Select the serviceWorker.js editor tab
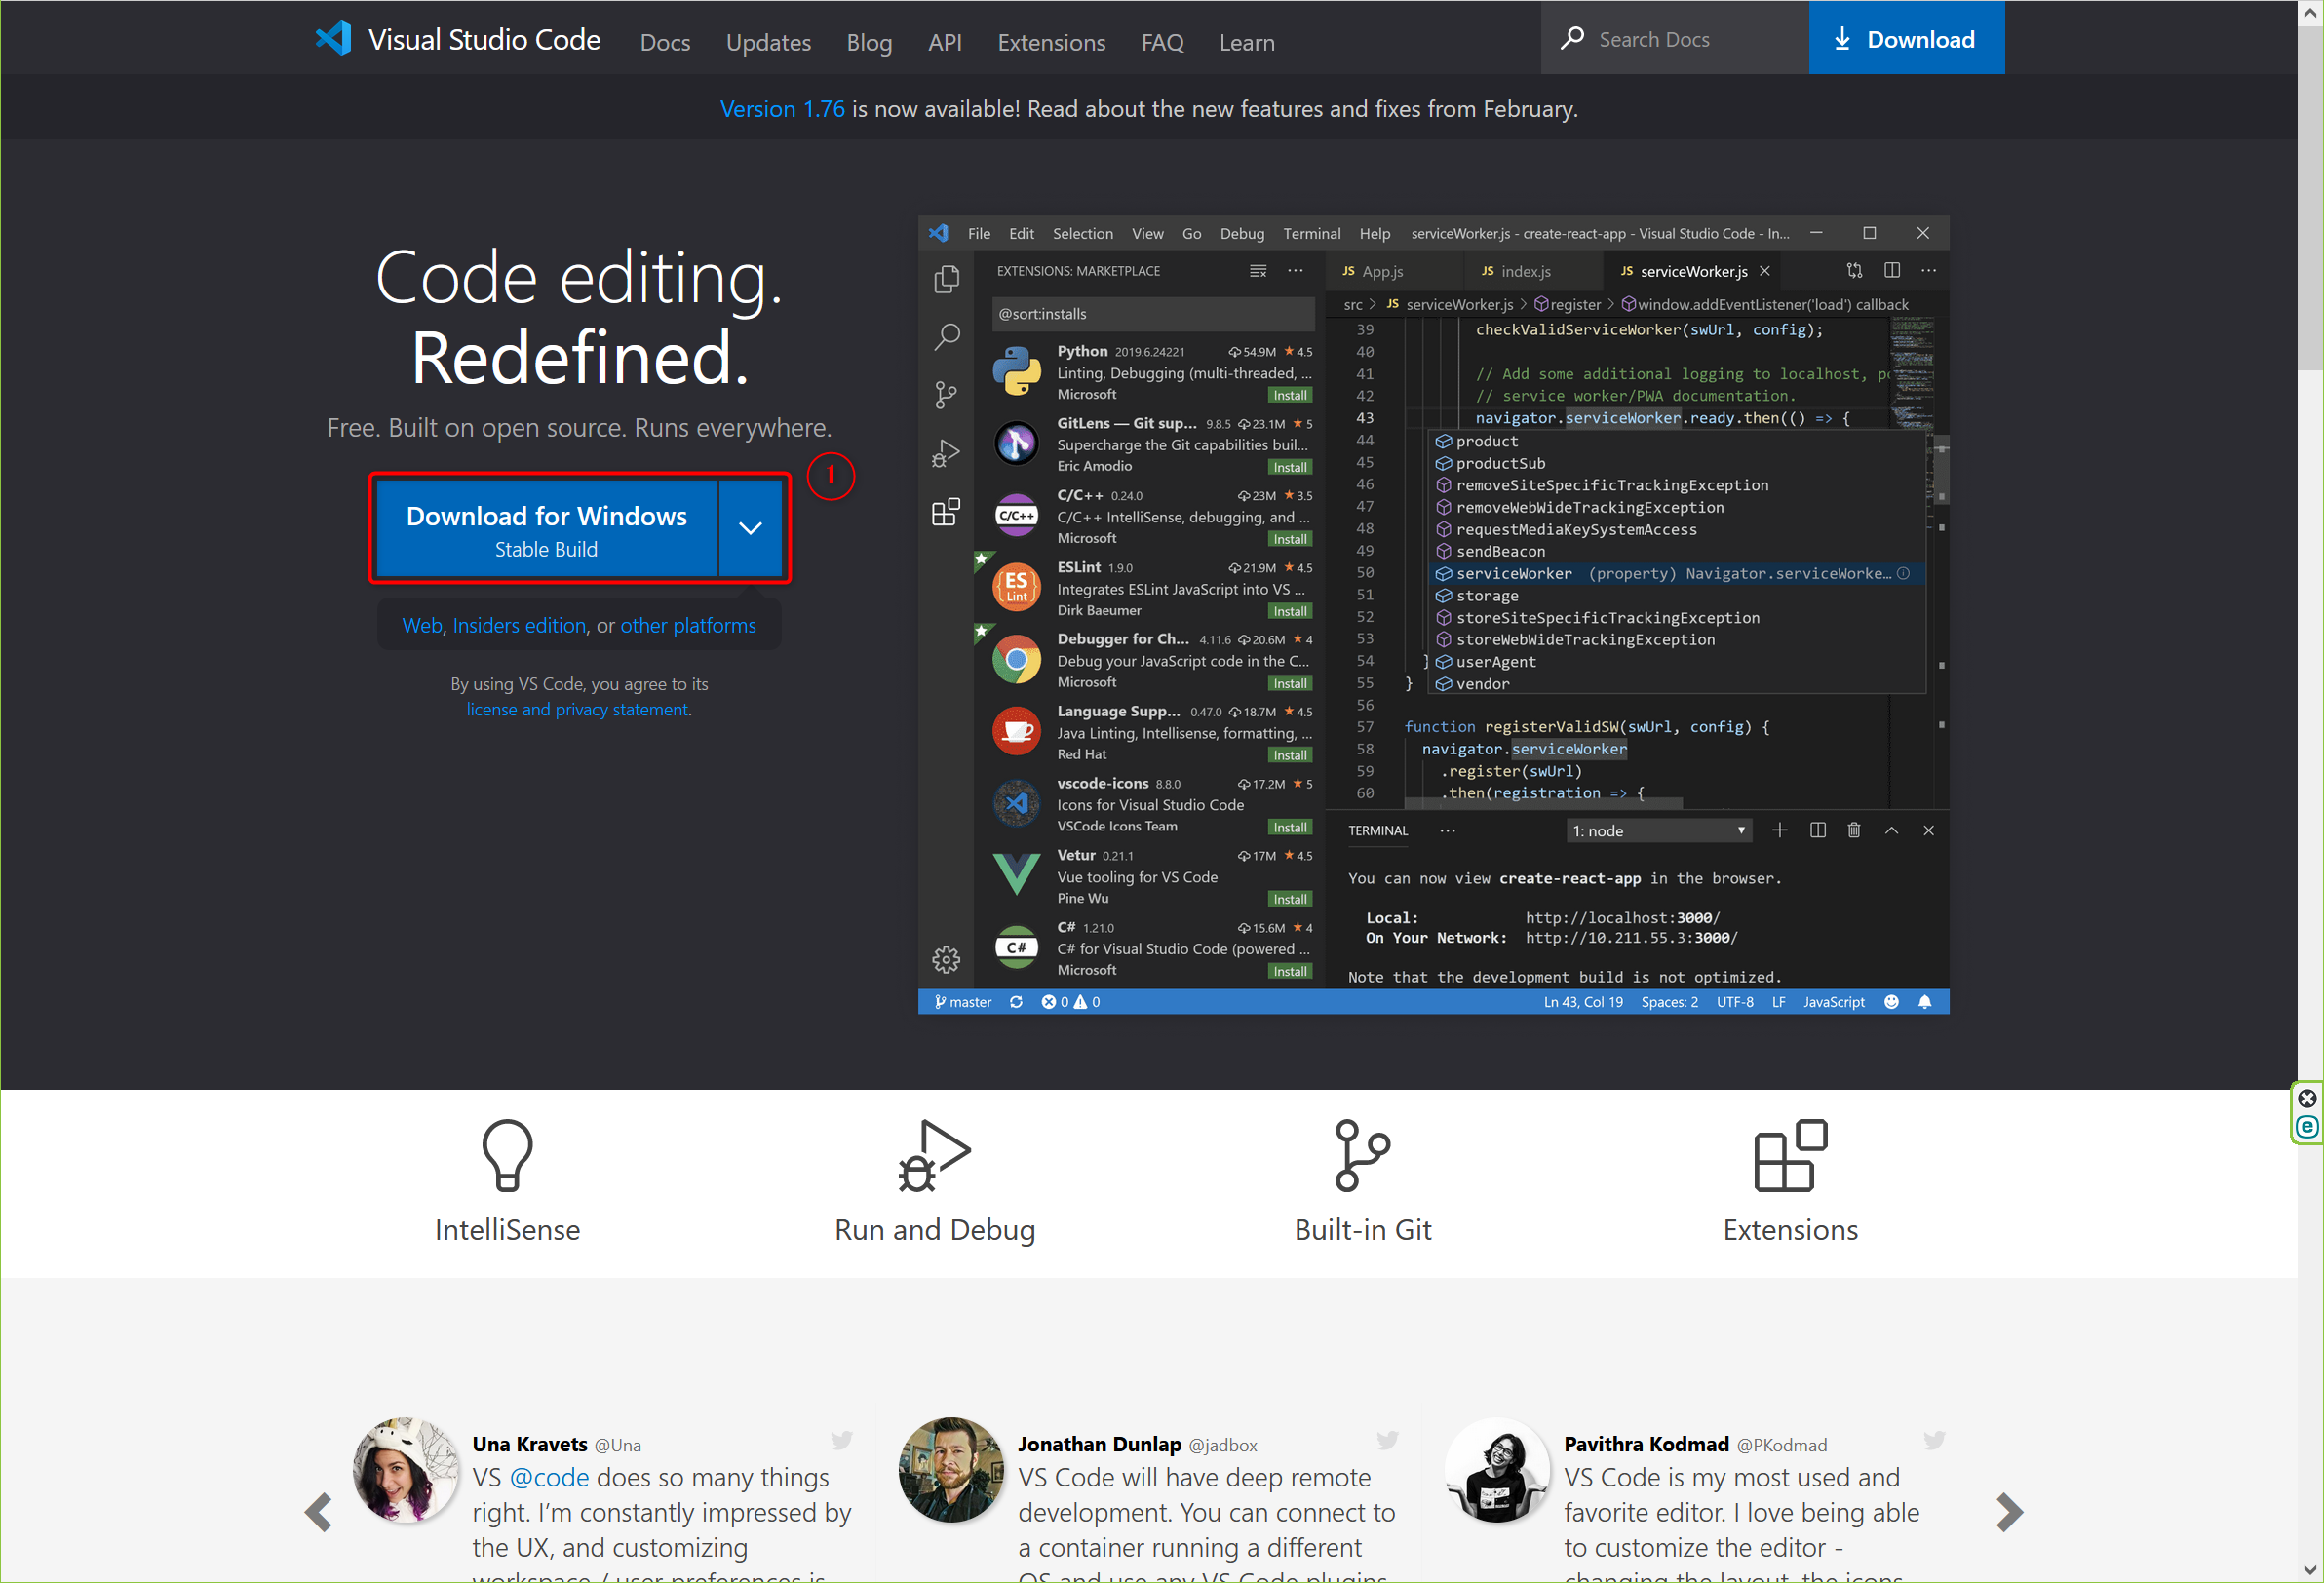Viewport: 2324px width, 1583px height. (1693, 271)
